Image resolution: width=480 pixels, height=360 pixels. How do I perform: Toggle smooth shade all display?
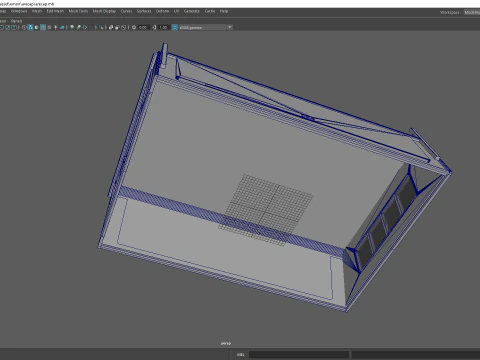tap(30, 27)
